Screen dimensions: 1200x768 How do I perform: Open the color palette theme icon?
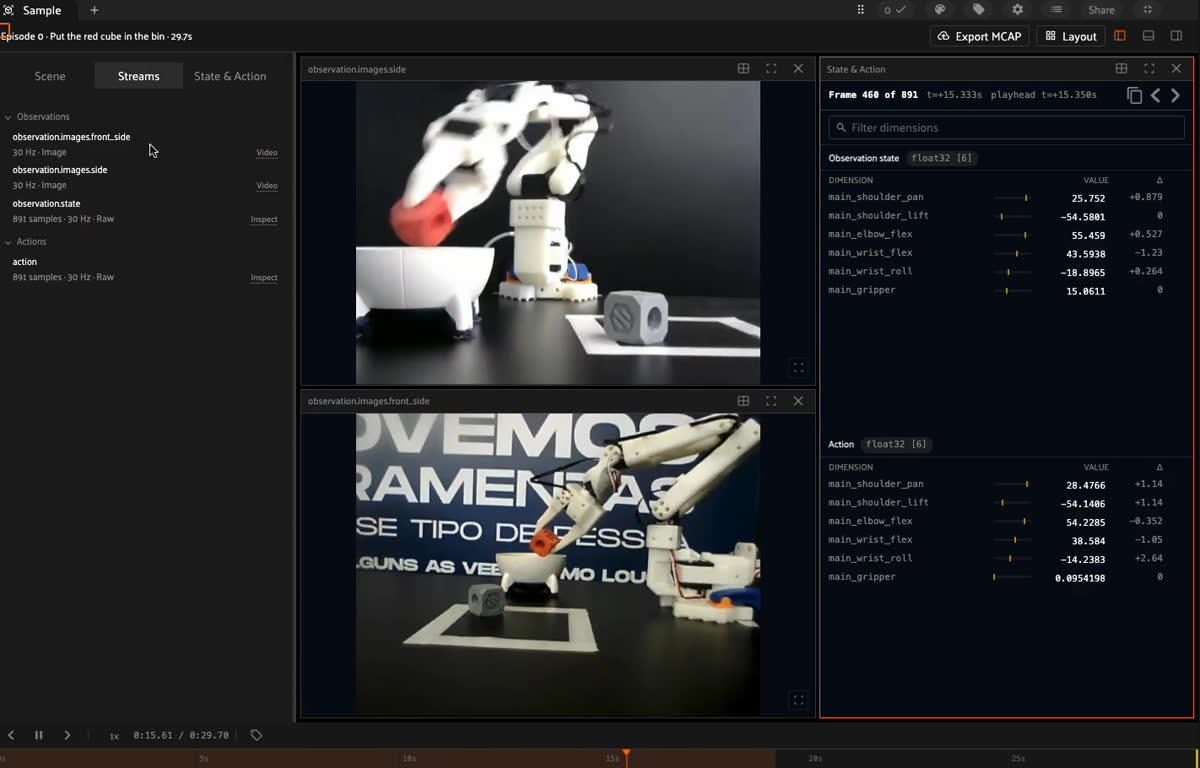(x=940, y=10)
